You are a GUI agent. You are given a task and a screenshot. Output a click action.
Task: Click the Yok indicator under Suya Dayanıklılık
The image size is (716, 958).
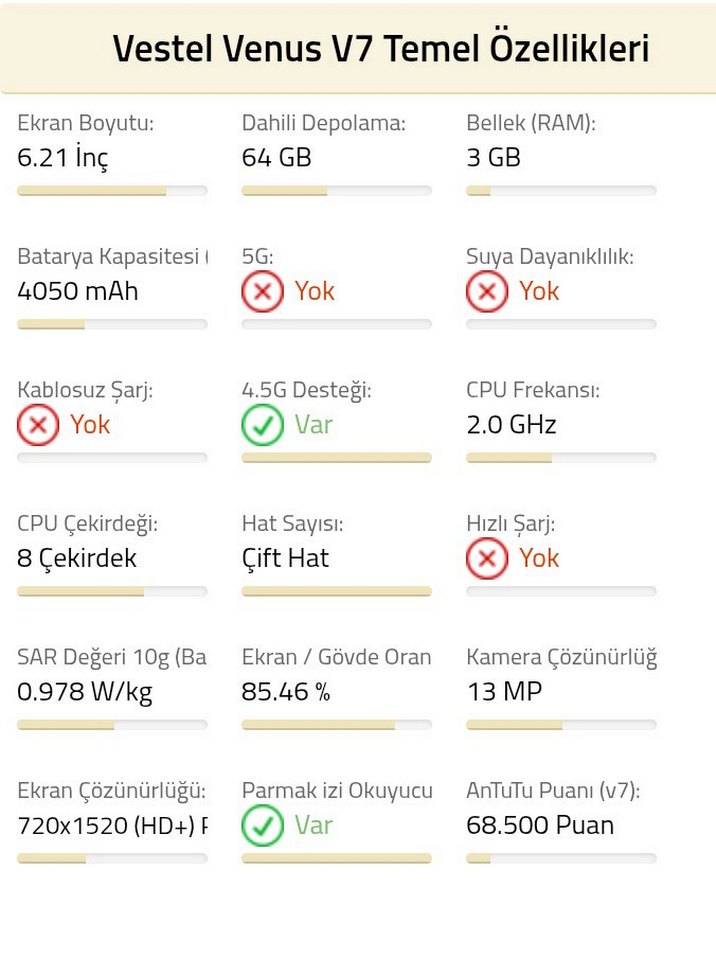[539, 291]
